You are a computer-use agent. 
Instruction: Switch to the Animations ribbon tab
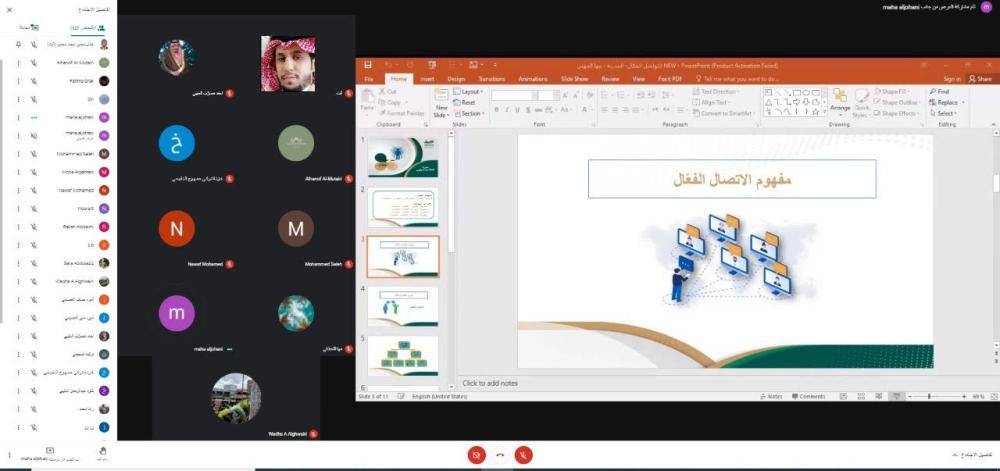coord(532,78)
